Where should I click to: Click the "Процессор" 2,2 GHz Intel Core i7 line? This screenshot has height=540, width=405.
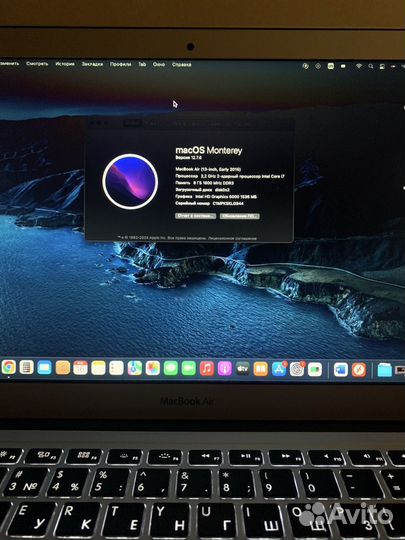pyautogui.click(x=230, y=176)
